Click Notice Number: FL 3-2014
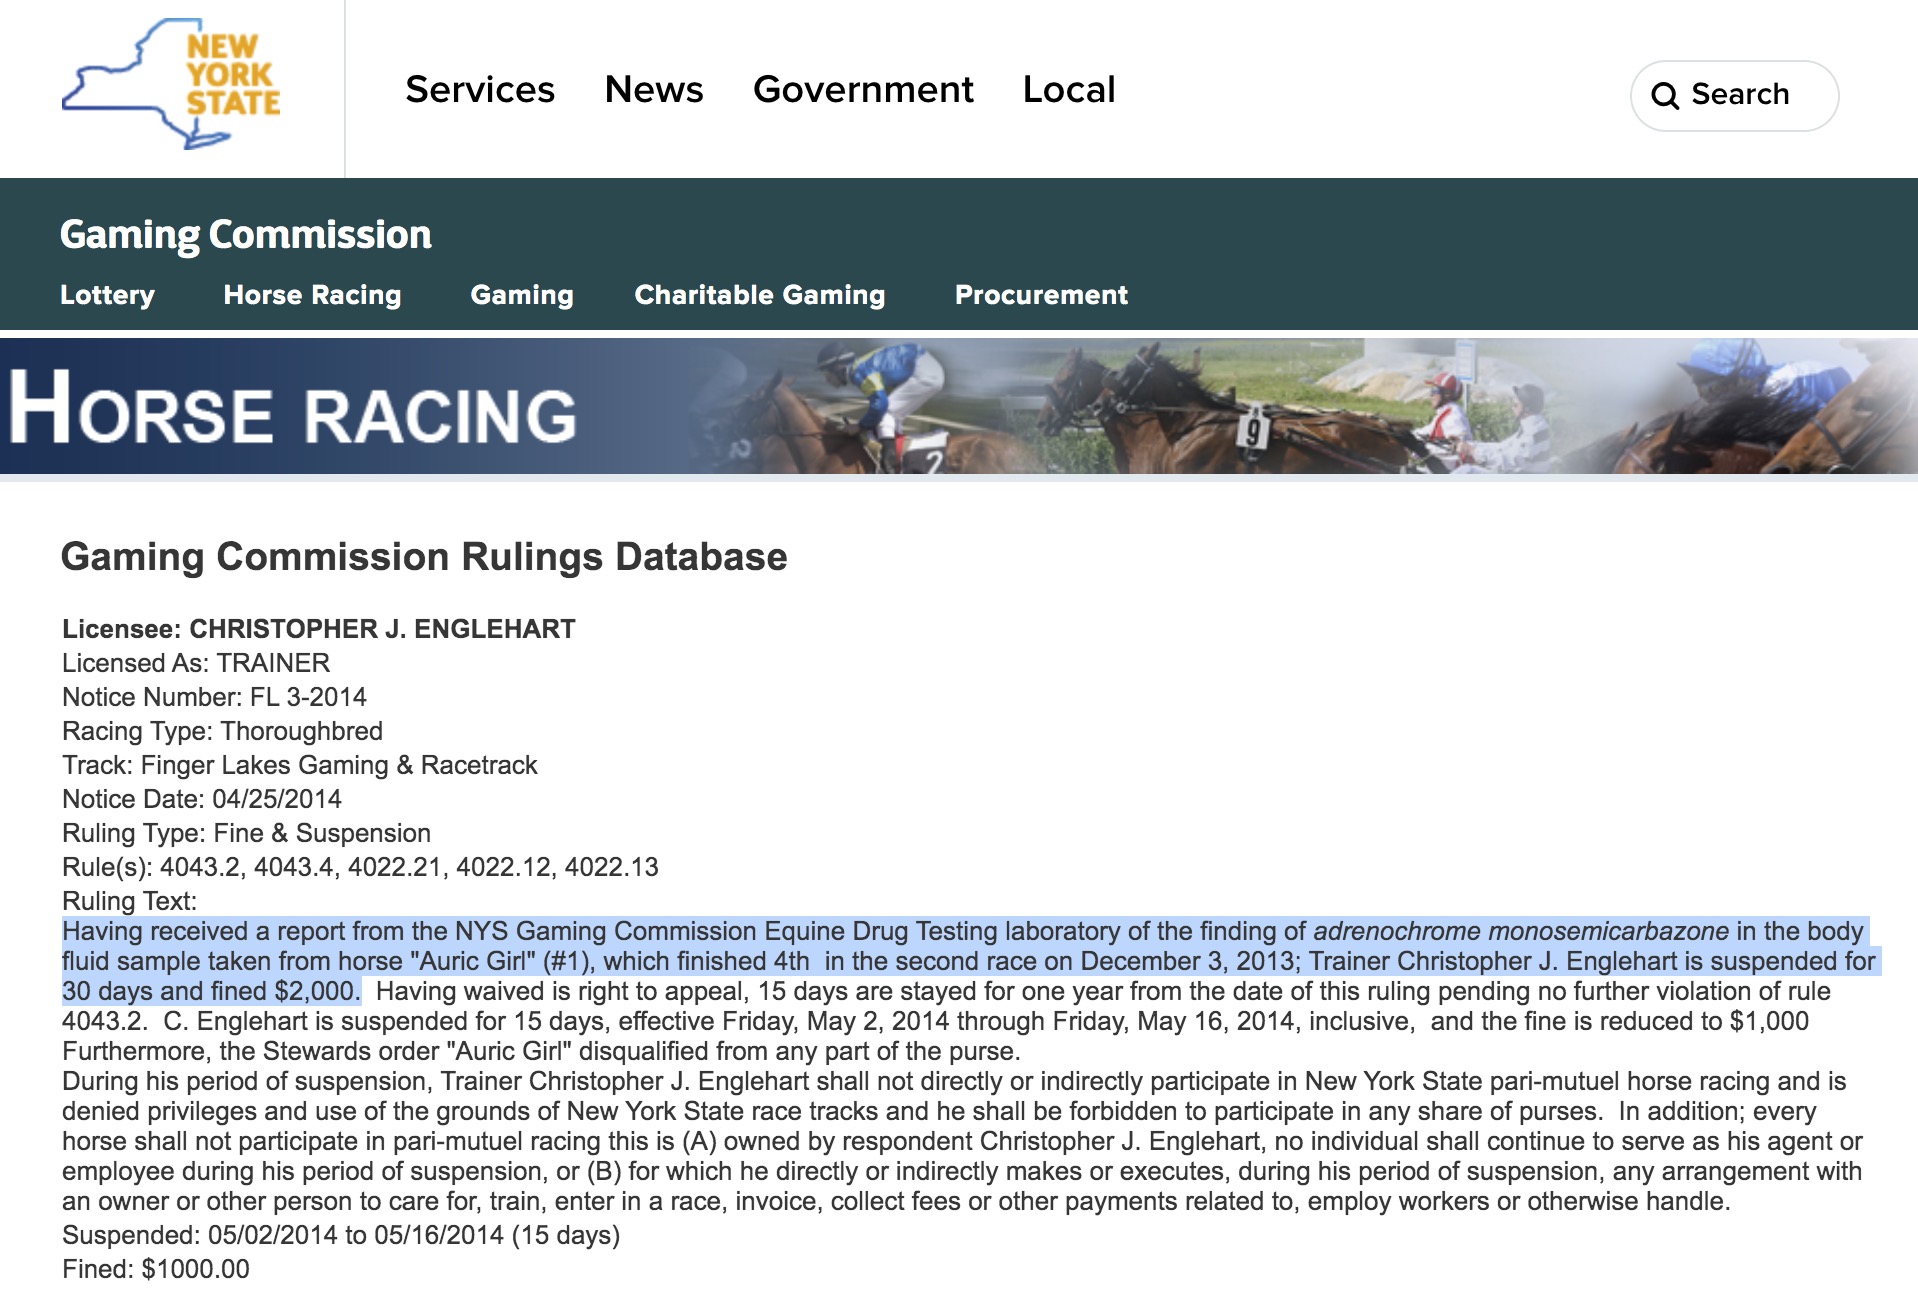Screen dimensions: 1918x1298 214,697
